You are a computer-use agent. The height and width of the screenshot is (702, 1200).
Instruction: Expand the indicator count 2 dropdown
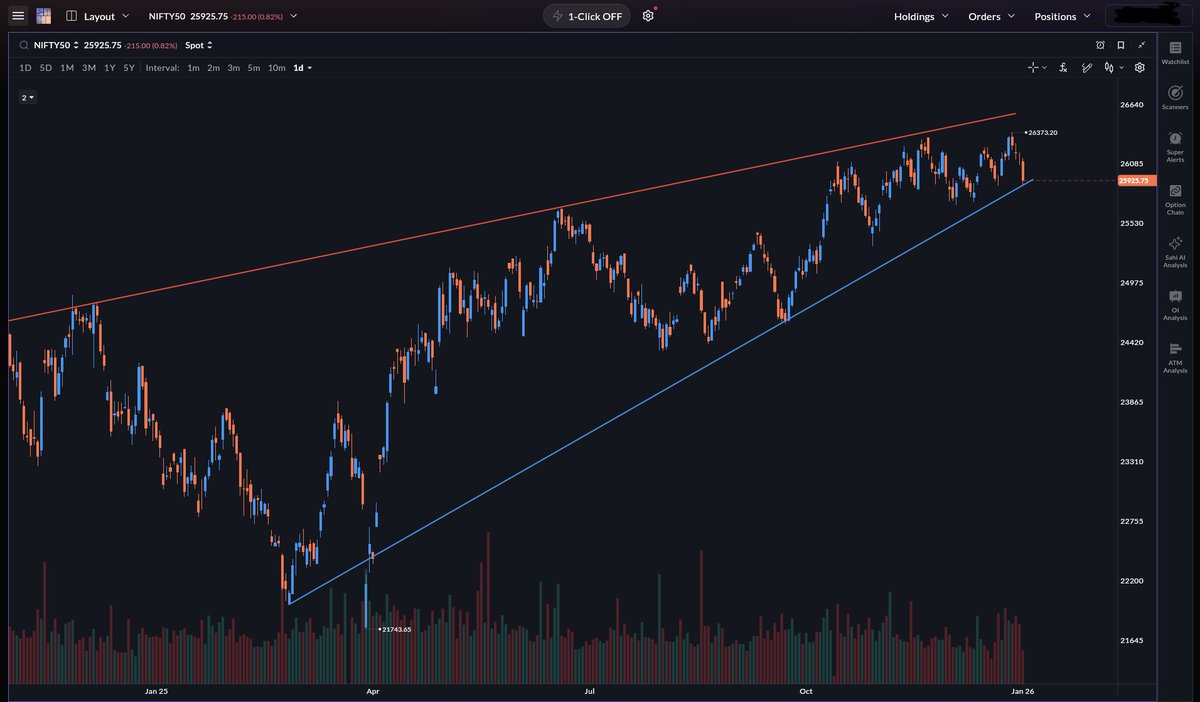[x=28, y=97]
